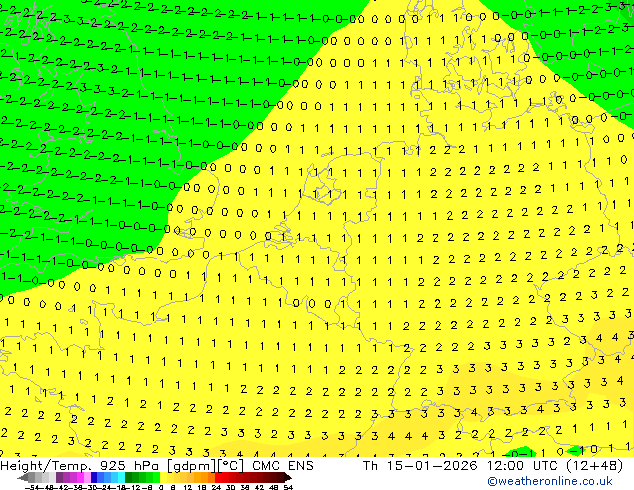Pick the yellow swatch above the 0 label

coord(163,478)
